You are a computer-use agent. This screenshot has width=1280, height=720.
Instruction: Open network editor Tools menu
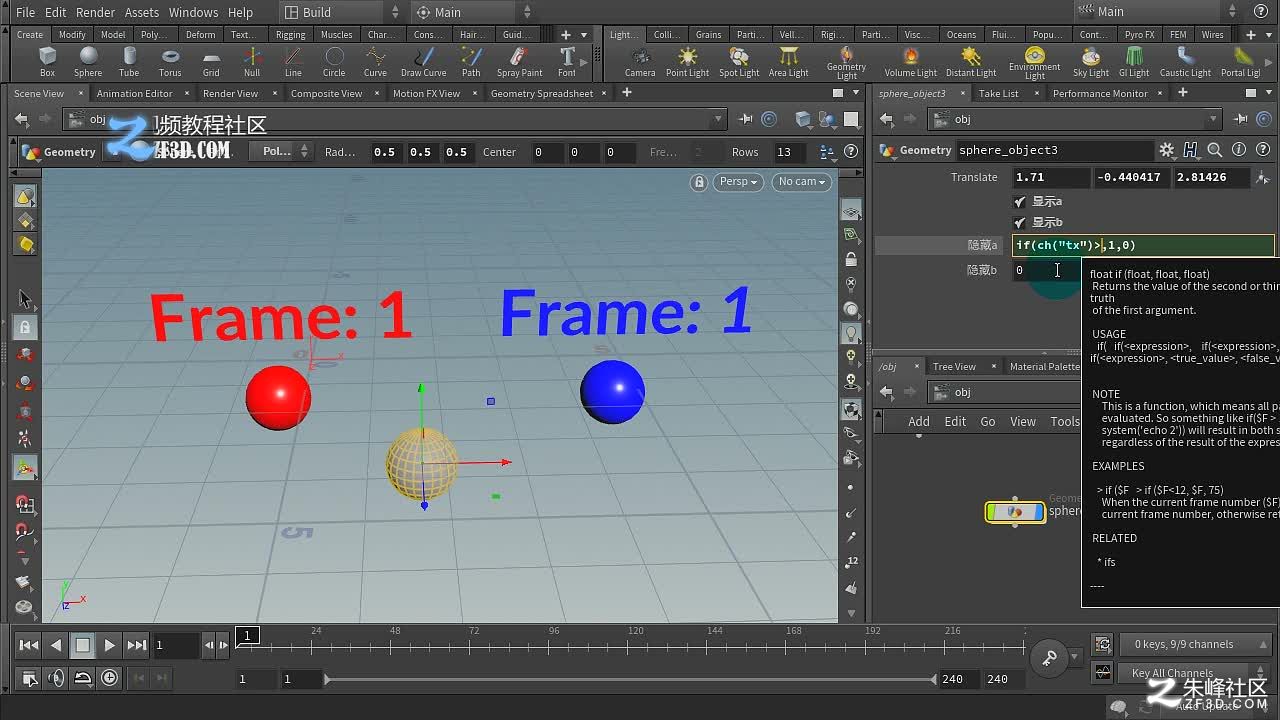click(x=1065, y=421)
